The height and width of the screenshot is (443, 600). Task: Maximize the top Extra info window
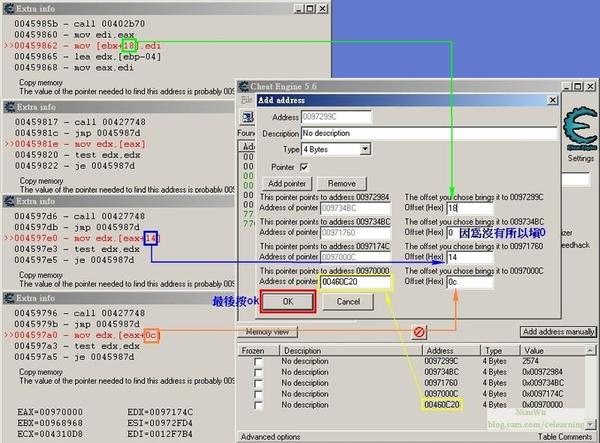coord(310,9)
